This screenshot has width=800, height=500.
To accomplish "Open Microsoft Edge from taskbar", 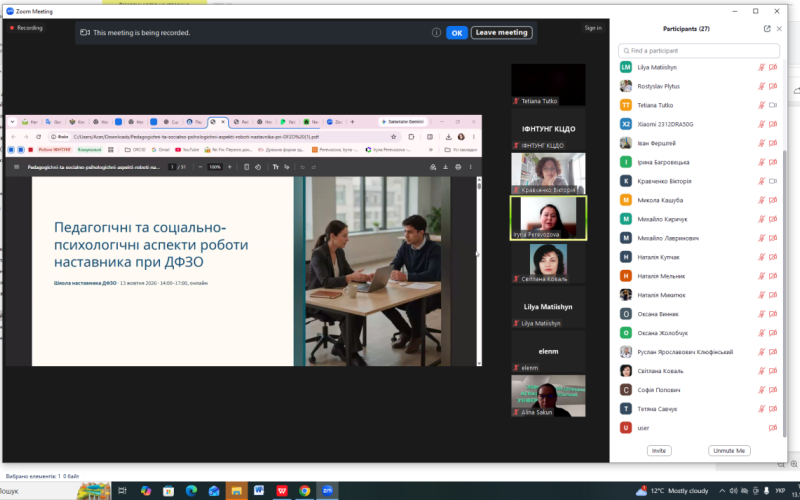I will [191, 491].
